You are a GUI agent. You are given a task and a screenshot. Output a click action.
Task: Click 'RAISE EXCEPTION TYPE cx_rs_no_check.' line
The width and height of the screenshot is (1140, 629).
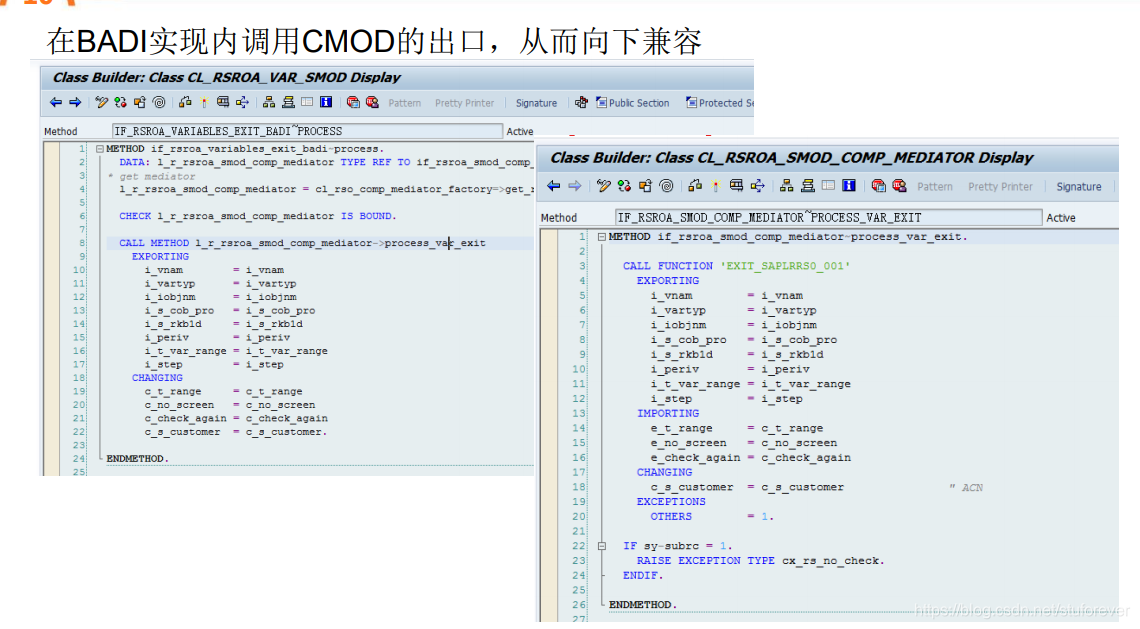(x=760, y=561)
